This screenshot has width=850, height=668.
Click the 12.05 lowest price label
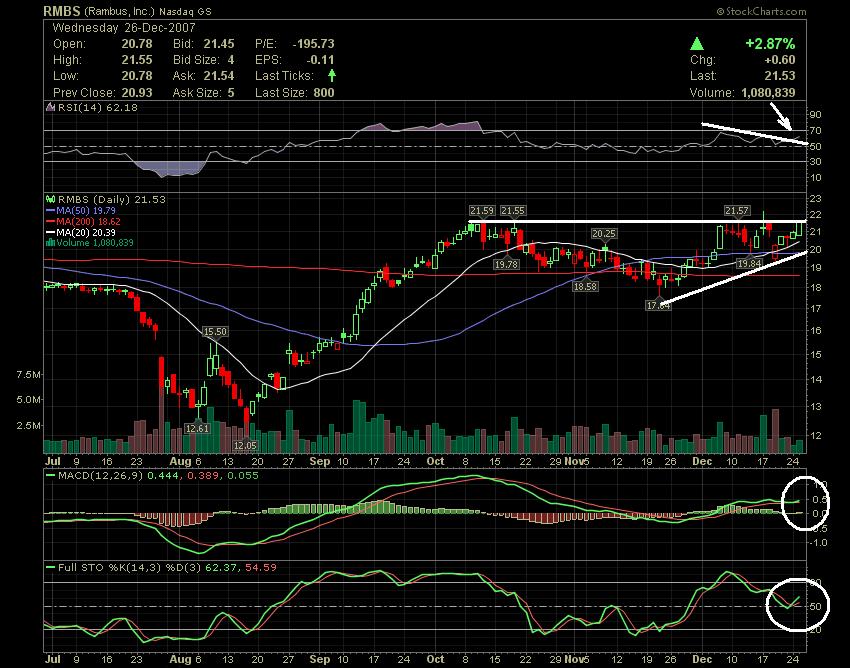(x=245, y=445)
